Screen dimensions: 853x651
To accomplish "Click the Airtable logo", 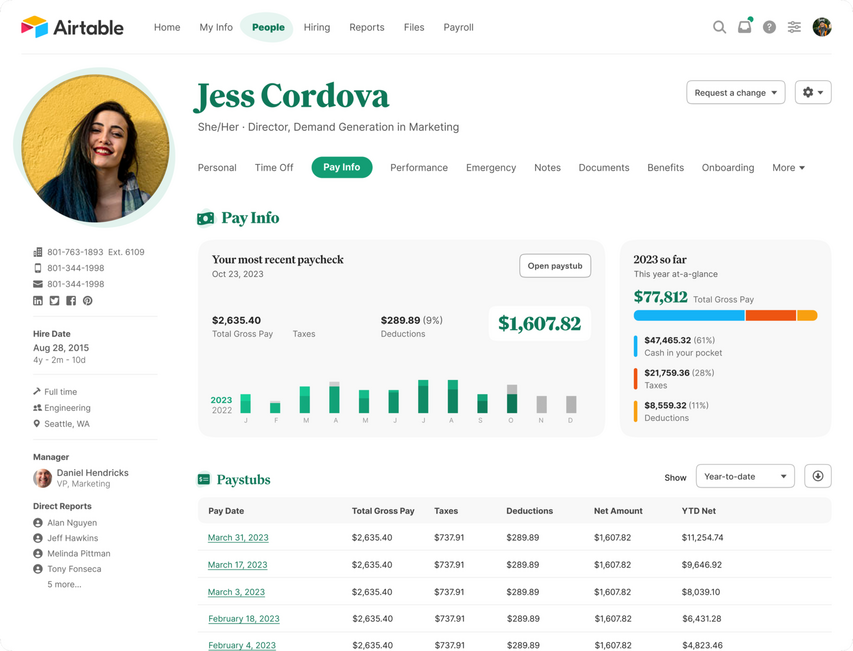I will 72,27.
